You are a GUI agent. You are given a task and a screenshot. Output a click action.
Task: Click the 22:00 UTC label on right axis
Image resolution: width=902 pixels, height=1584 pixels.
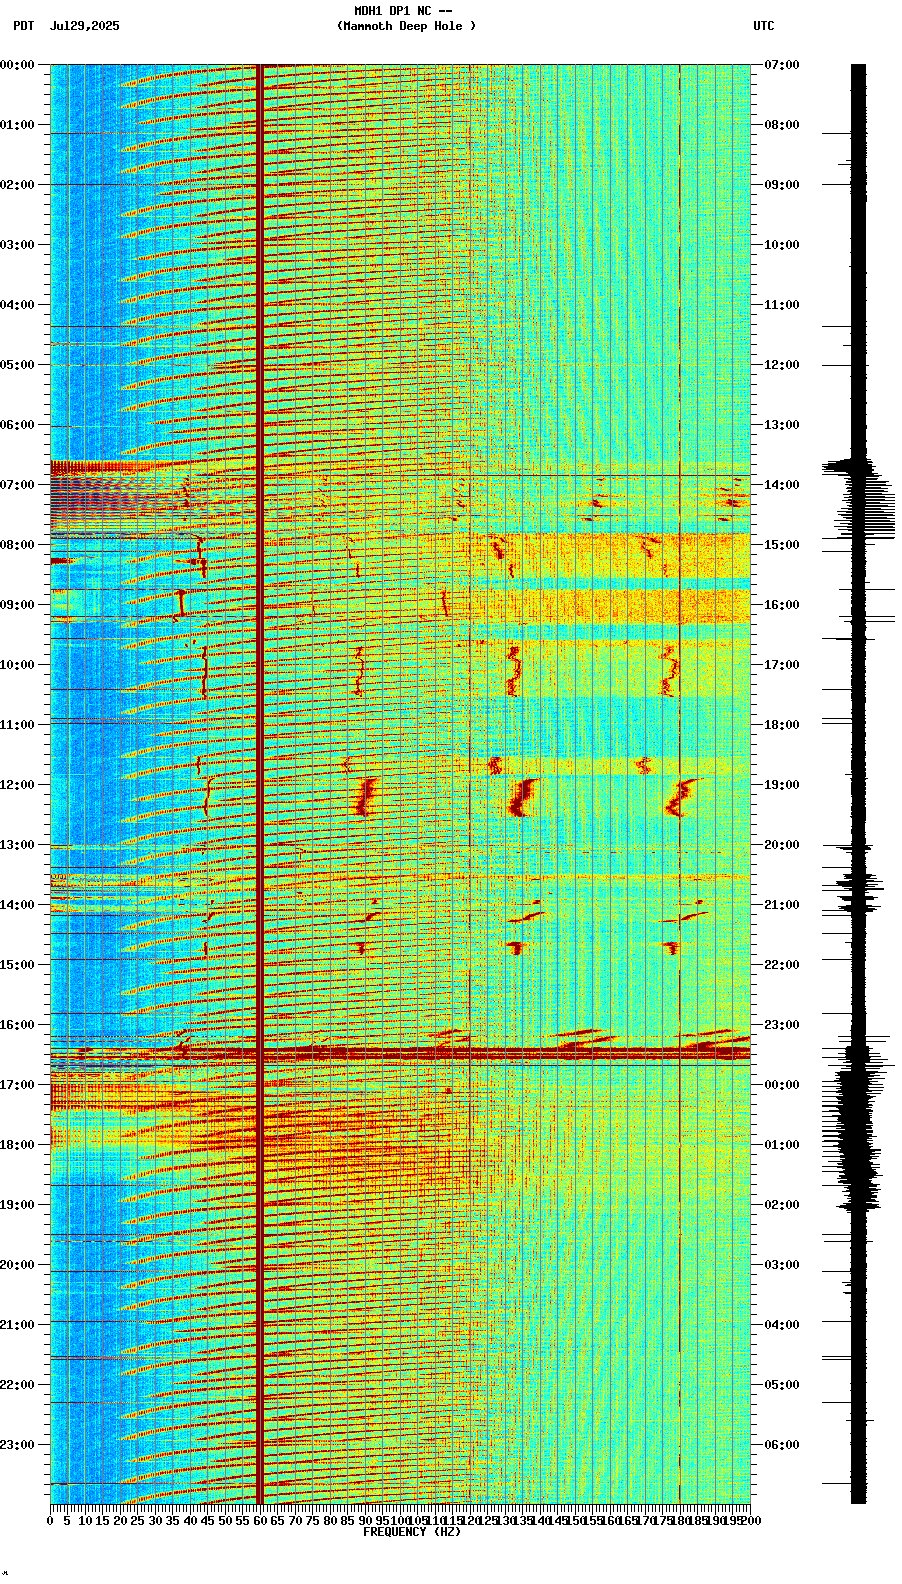pyautogui.click(x=782, y=965)
